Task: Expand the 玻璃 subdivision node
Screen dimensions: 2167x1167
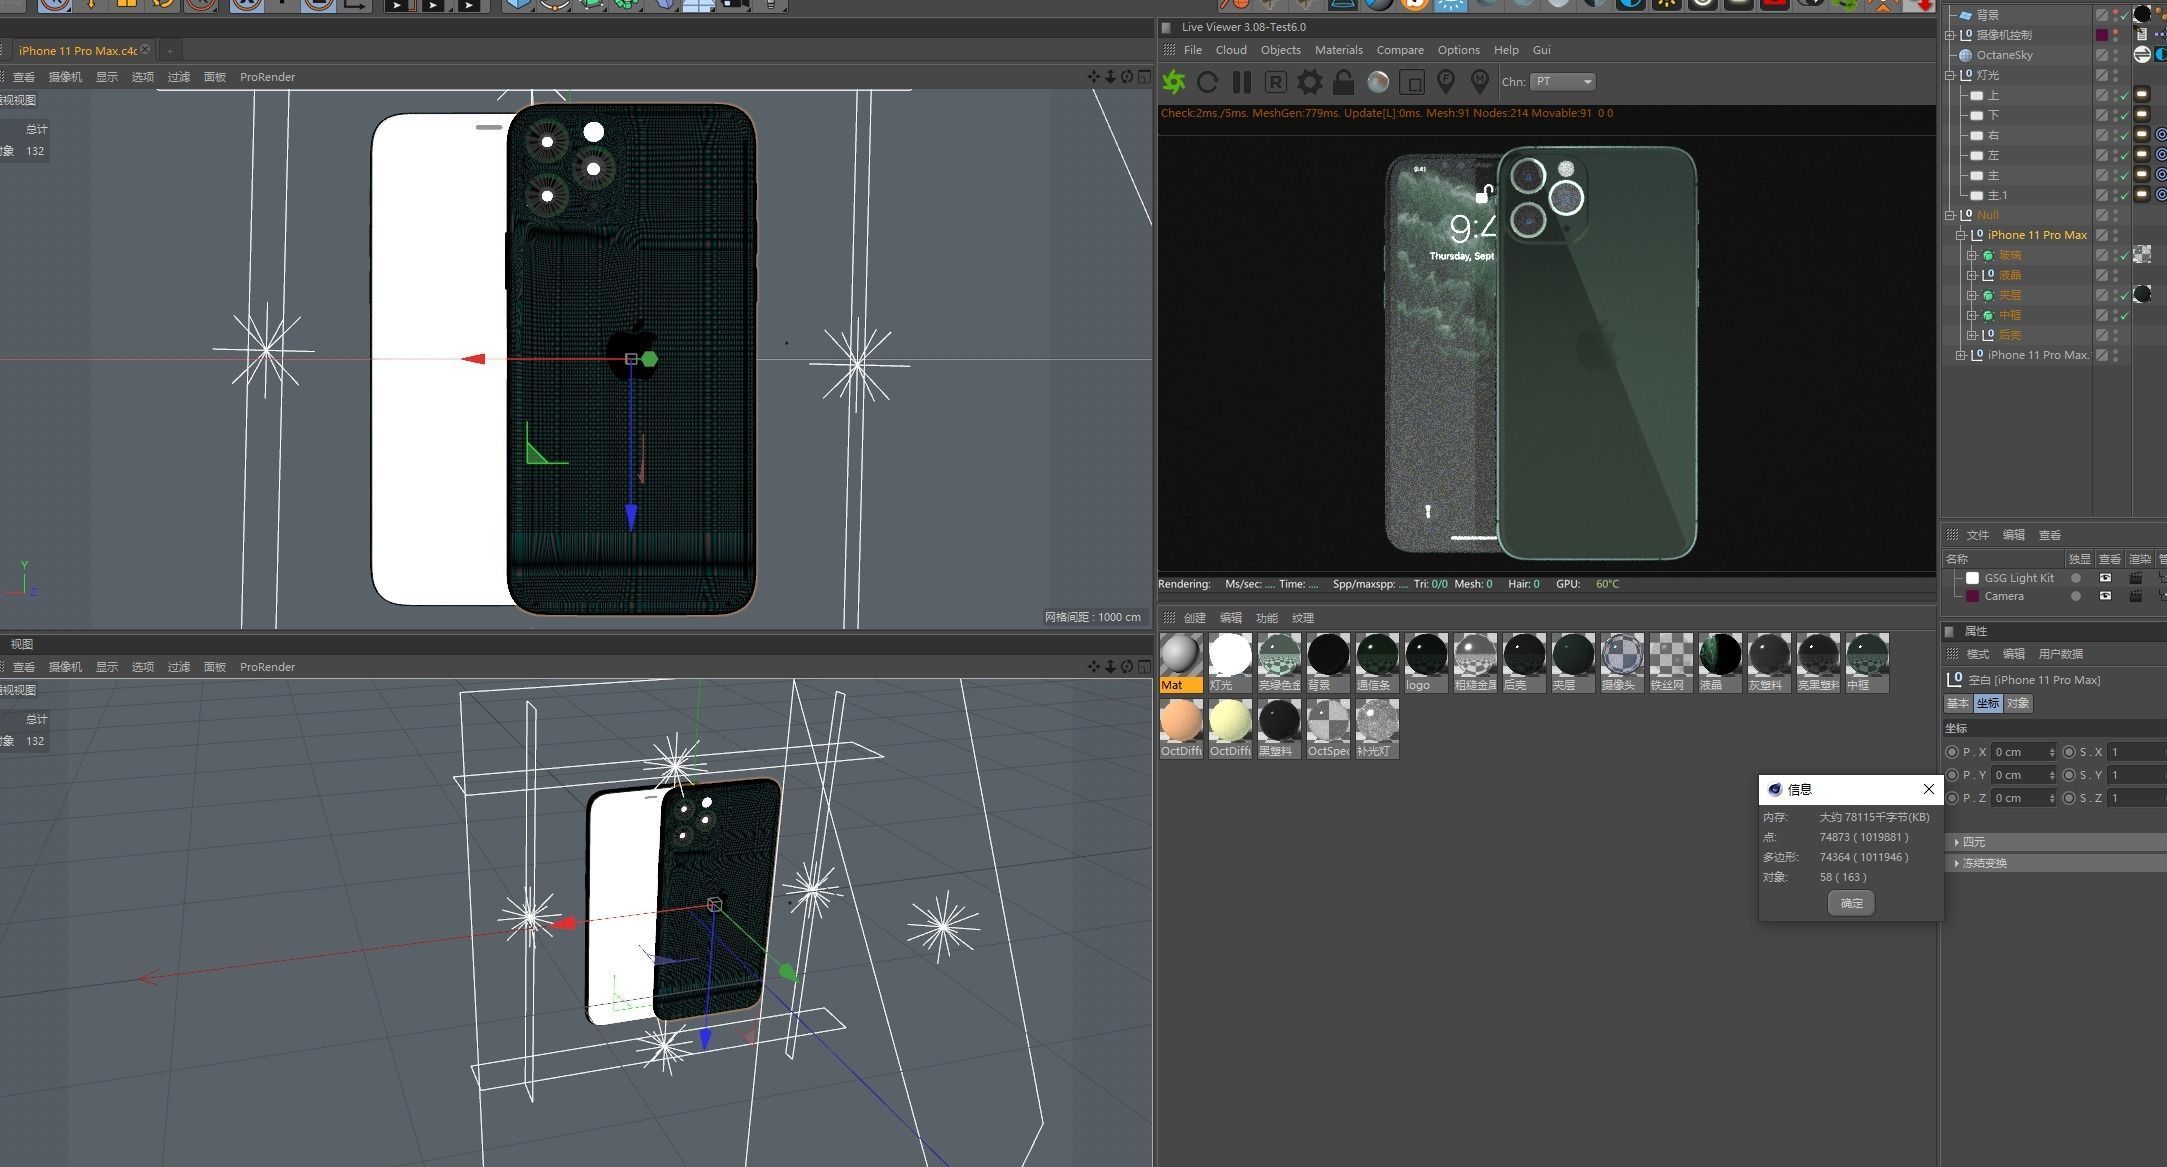Action: [x=1971, y=255]
